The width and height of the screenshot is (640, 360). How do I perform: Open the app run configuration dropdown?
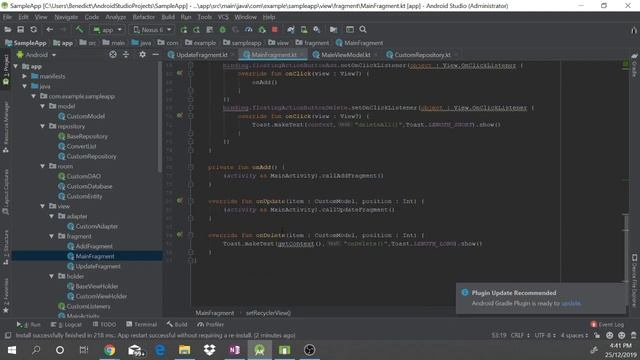point(108,30)
